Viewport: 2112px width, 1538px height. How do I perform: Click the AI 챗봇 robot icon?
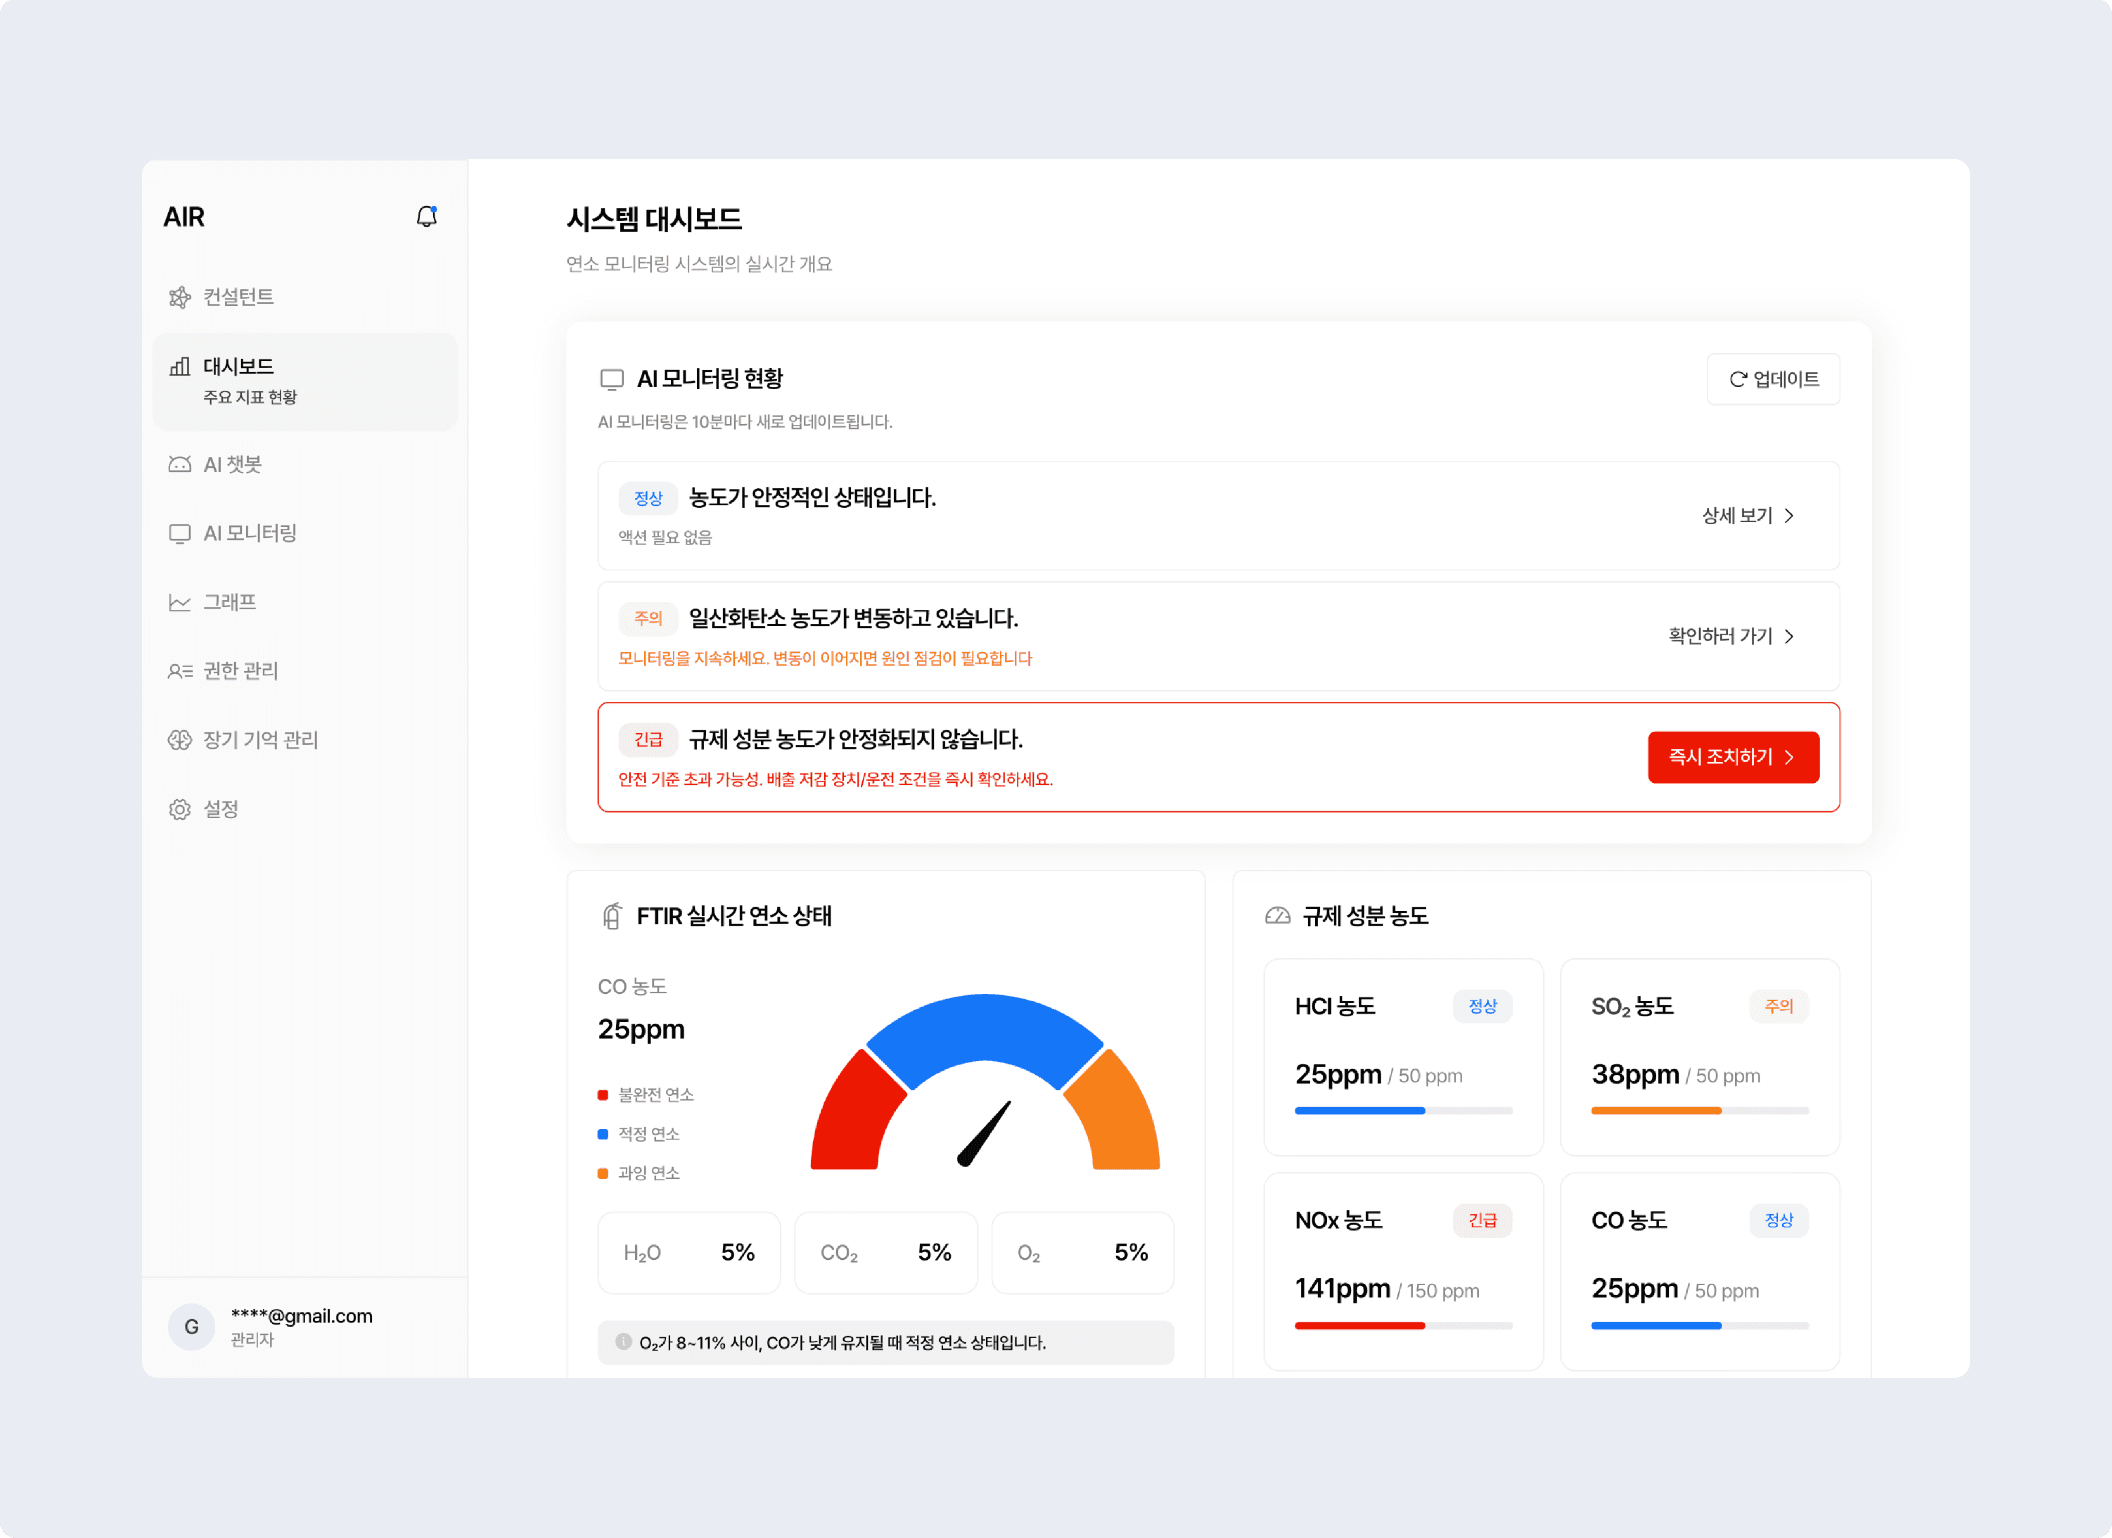click(x=180, y=464)
